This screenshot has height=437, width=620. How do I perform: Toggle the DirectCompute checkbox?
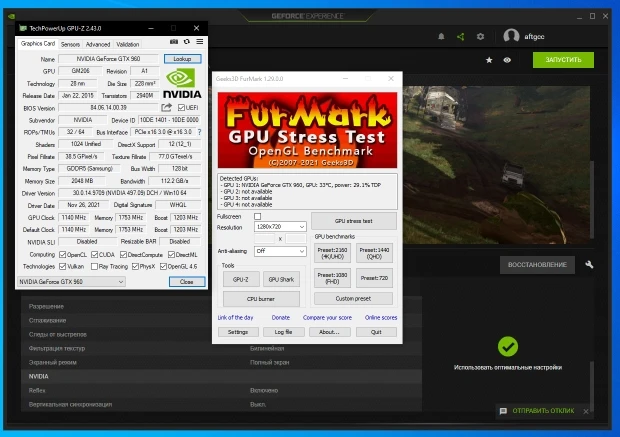point(123,254)
